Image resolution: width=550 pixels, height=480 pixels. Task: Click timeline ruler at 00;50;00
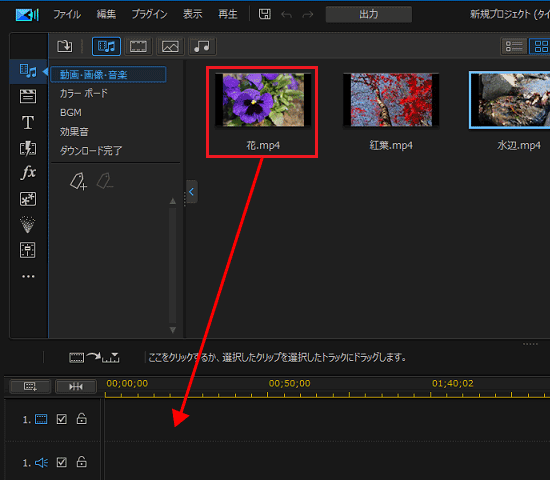[x=289, y=384]
